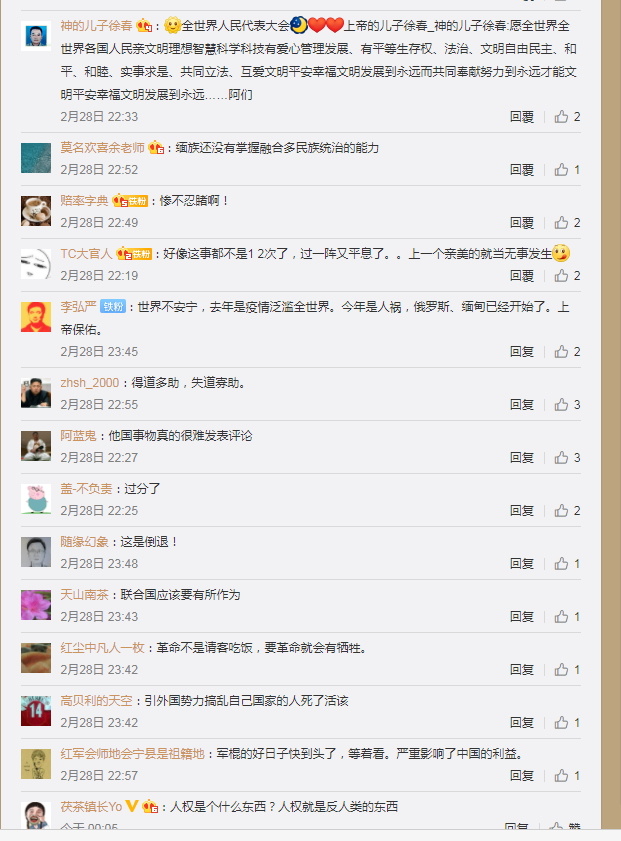
Task: Open 高贝利的天空's profile link
Action: pyautogui.click(x=96, y=700)
